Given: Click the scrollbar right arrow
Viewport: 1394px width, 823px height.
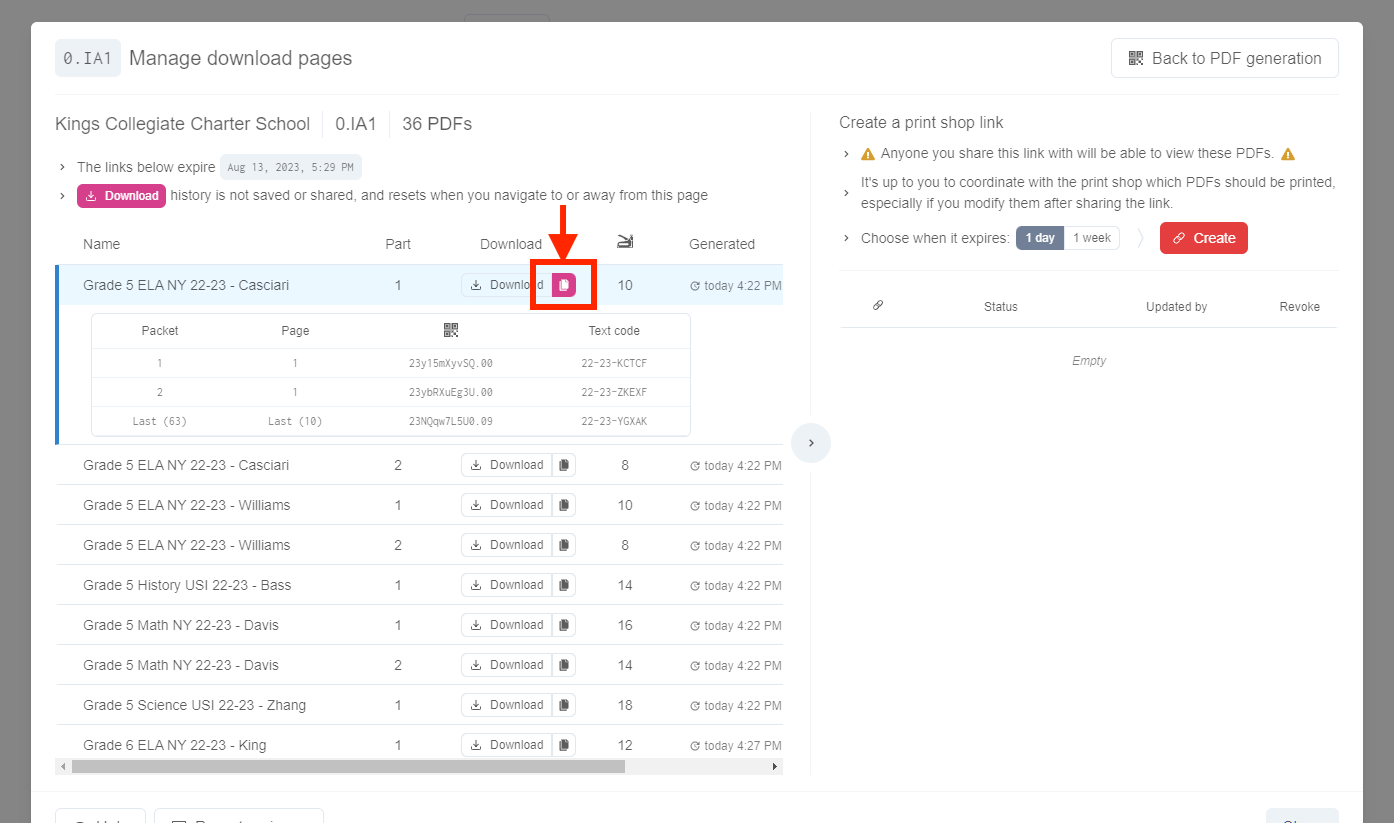Looking at the screenshot, I should tap(775, 767).
